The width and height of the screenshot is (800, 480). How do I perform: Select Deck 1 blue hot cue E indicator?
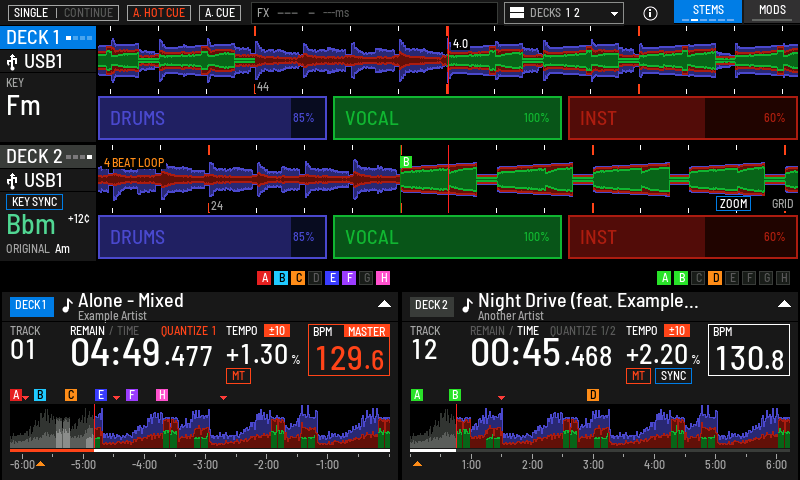[x=332, y=278]
